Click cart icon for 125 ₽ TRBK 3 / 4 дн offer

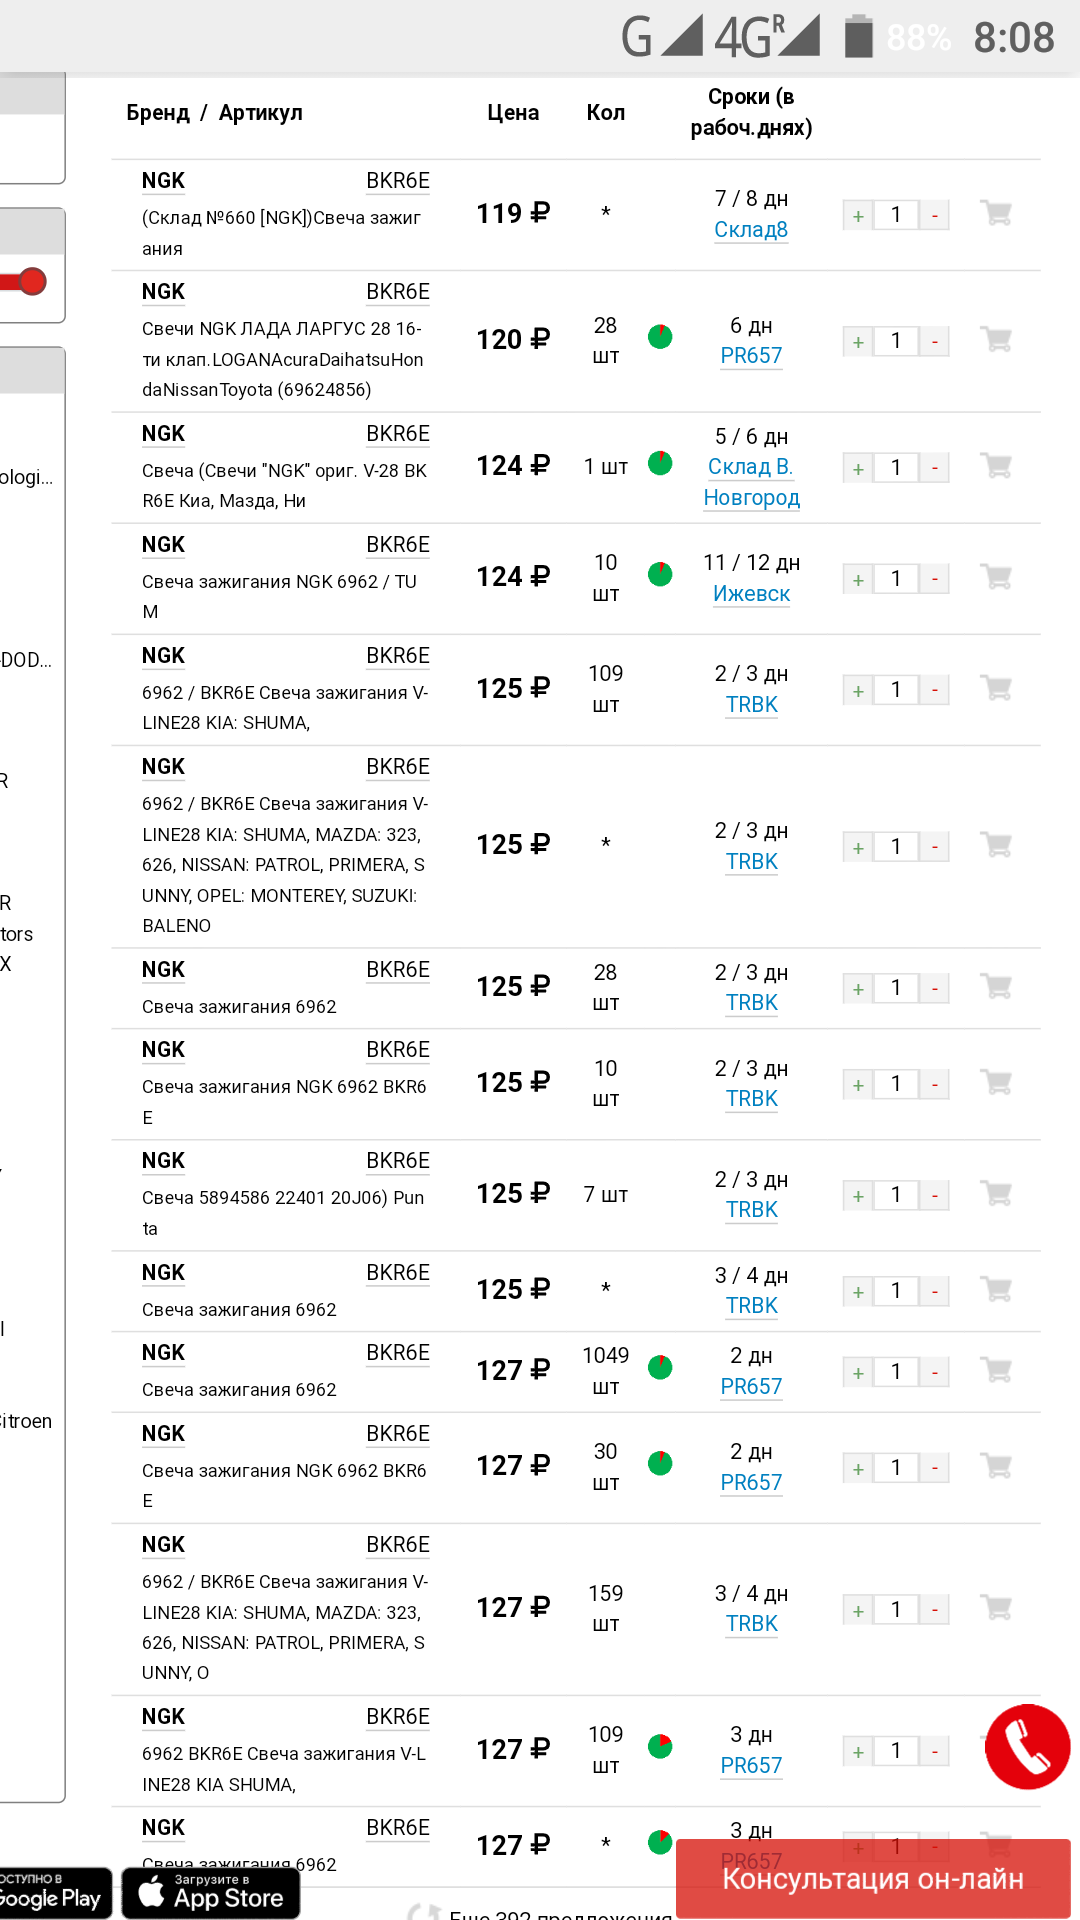coord(996,1289)
